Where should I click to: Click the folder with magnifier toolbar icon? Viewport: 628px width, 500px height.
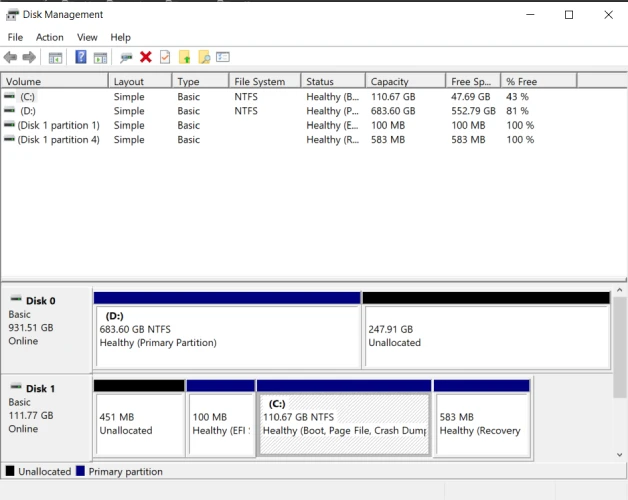204,58
